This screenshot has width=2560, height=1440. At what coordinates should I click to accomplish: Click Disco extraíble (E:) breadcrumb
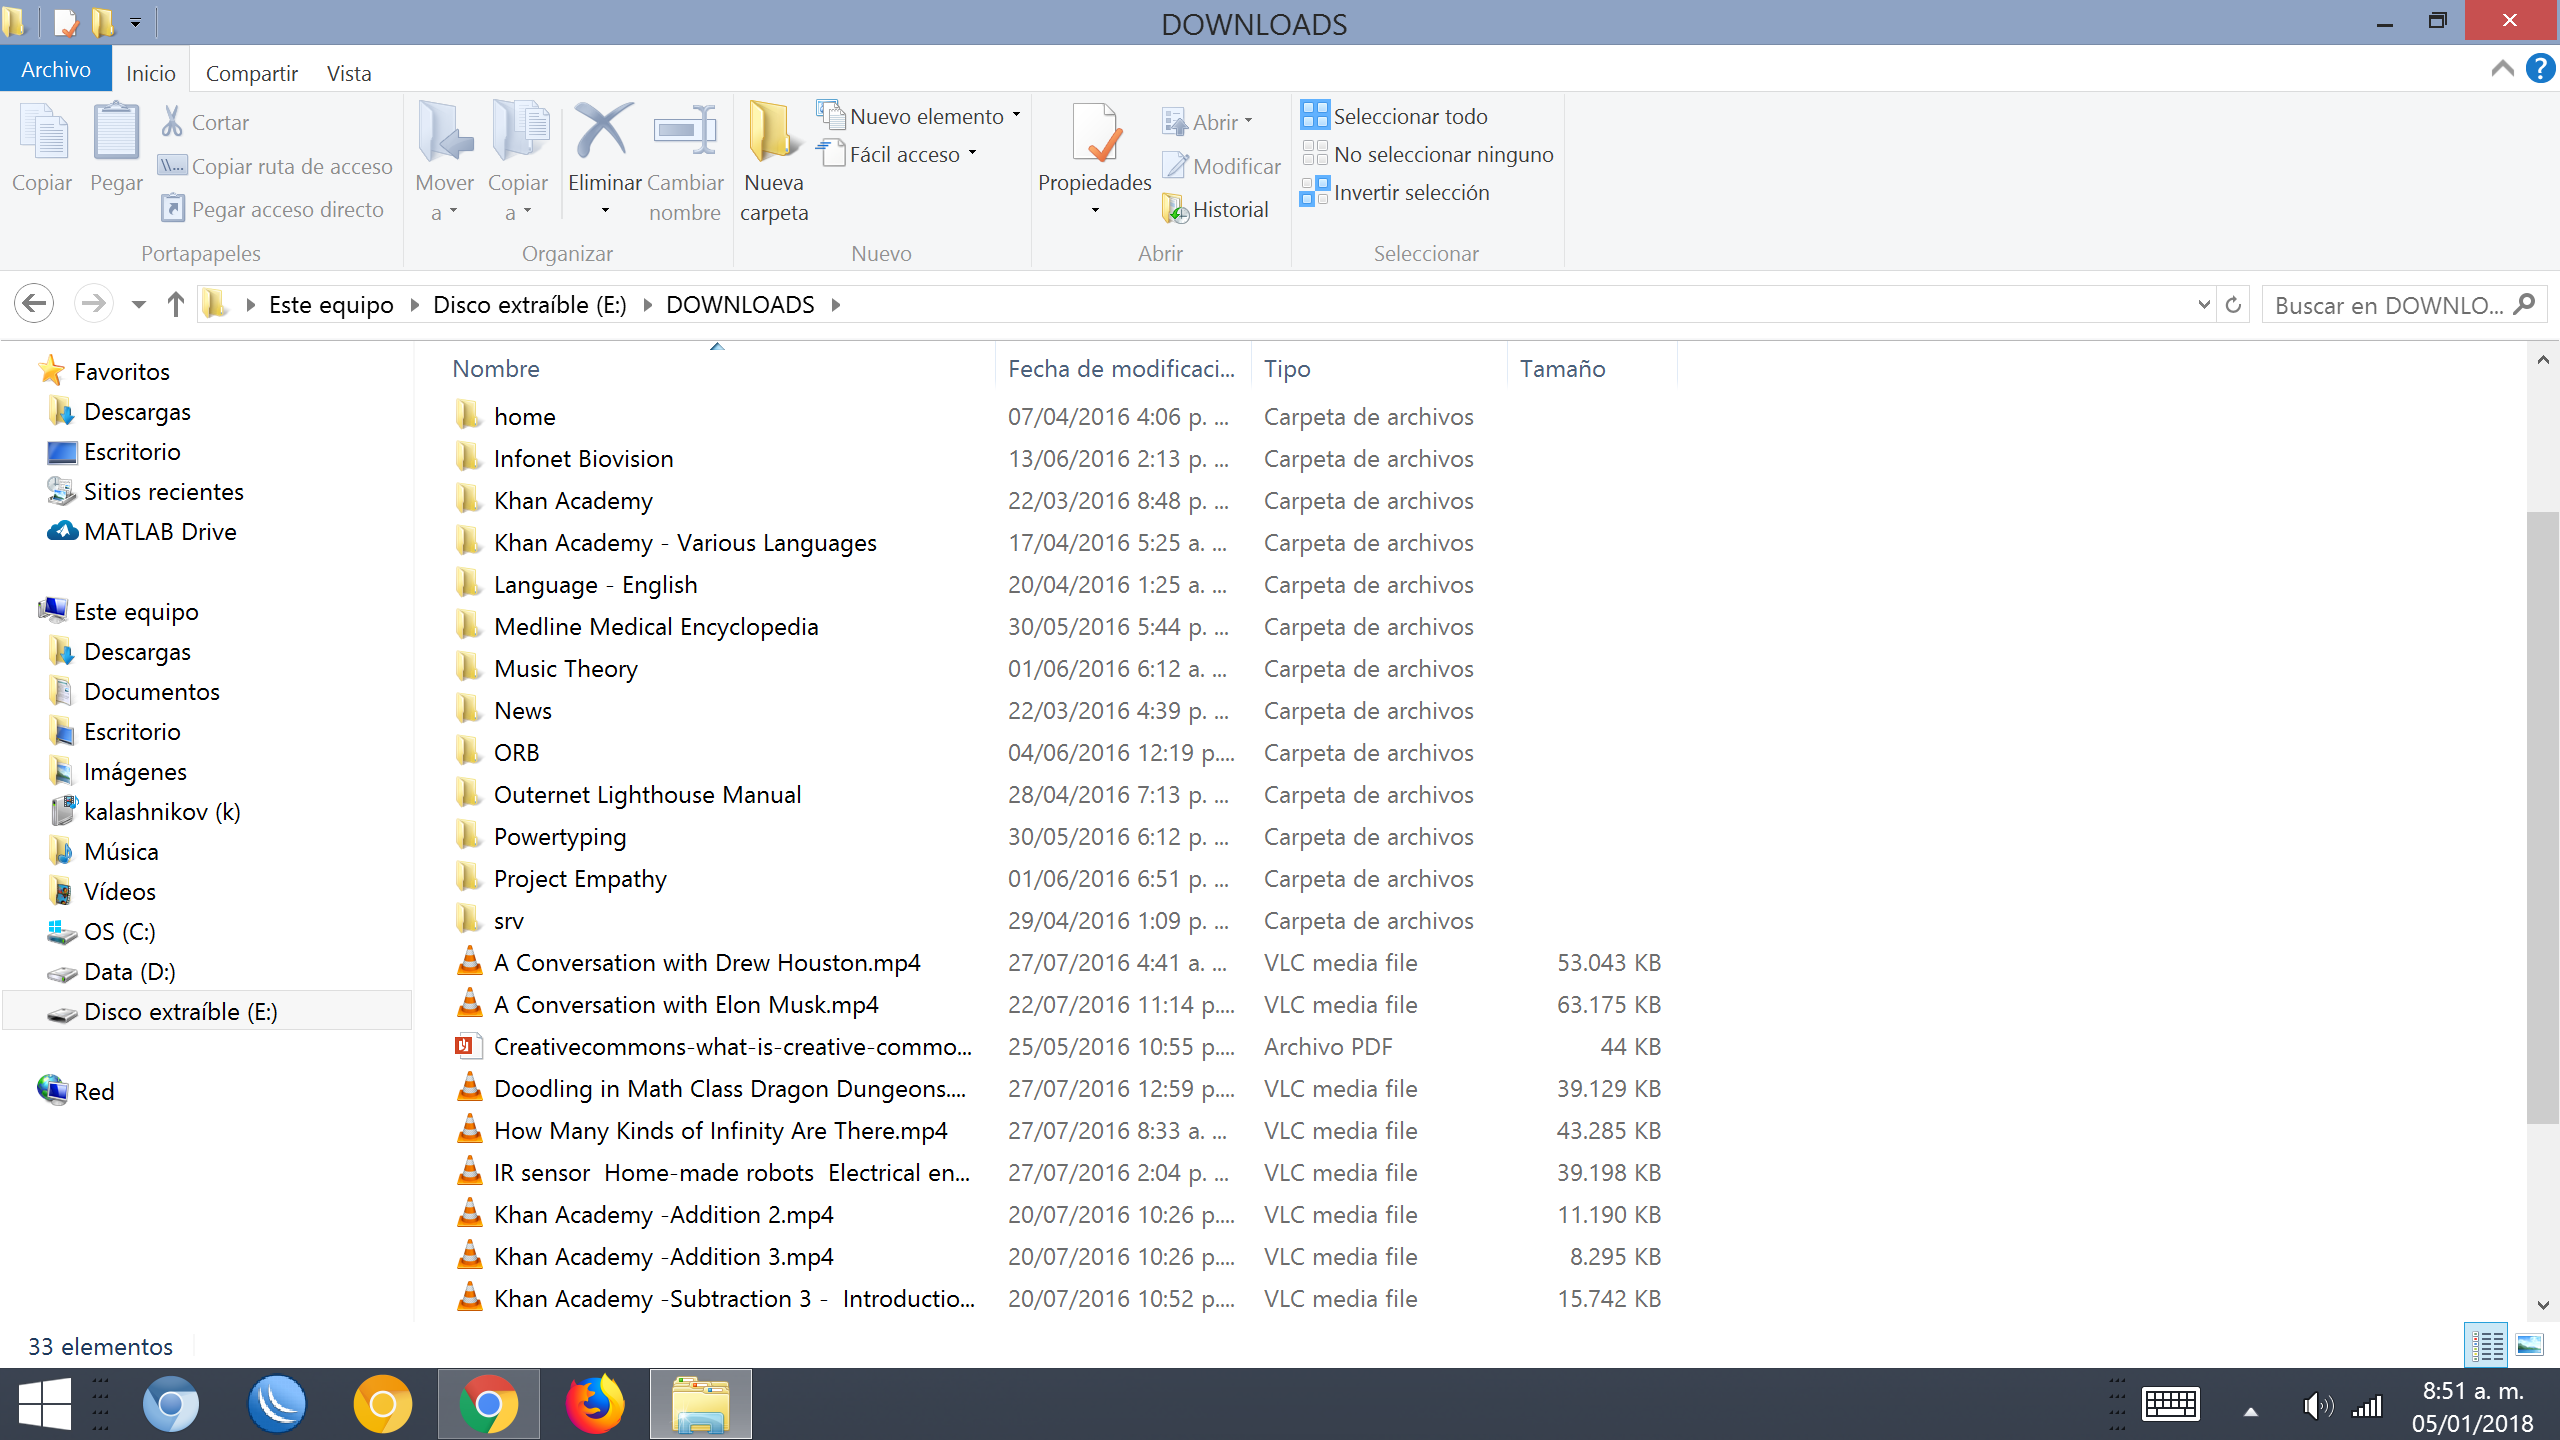point(530,304)
